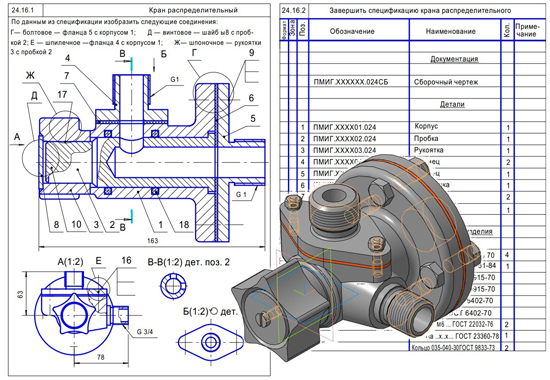Select the 163 overall length dimension

coord(152,241)
